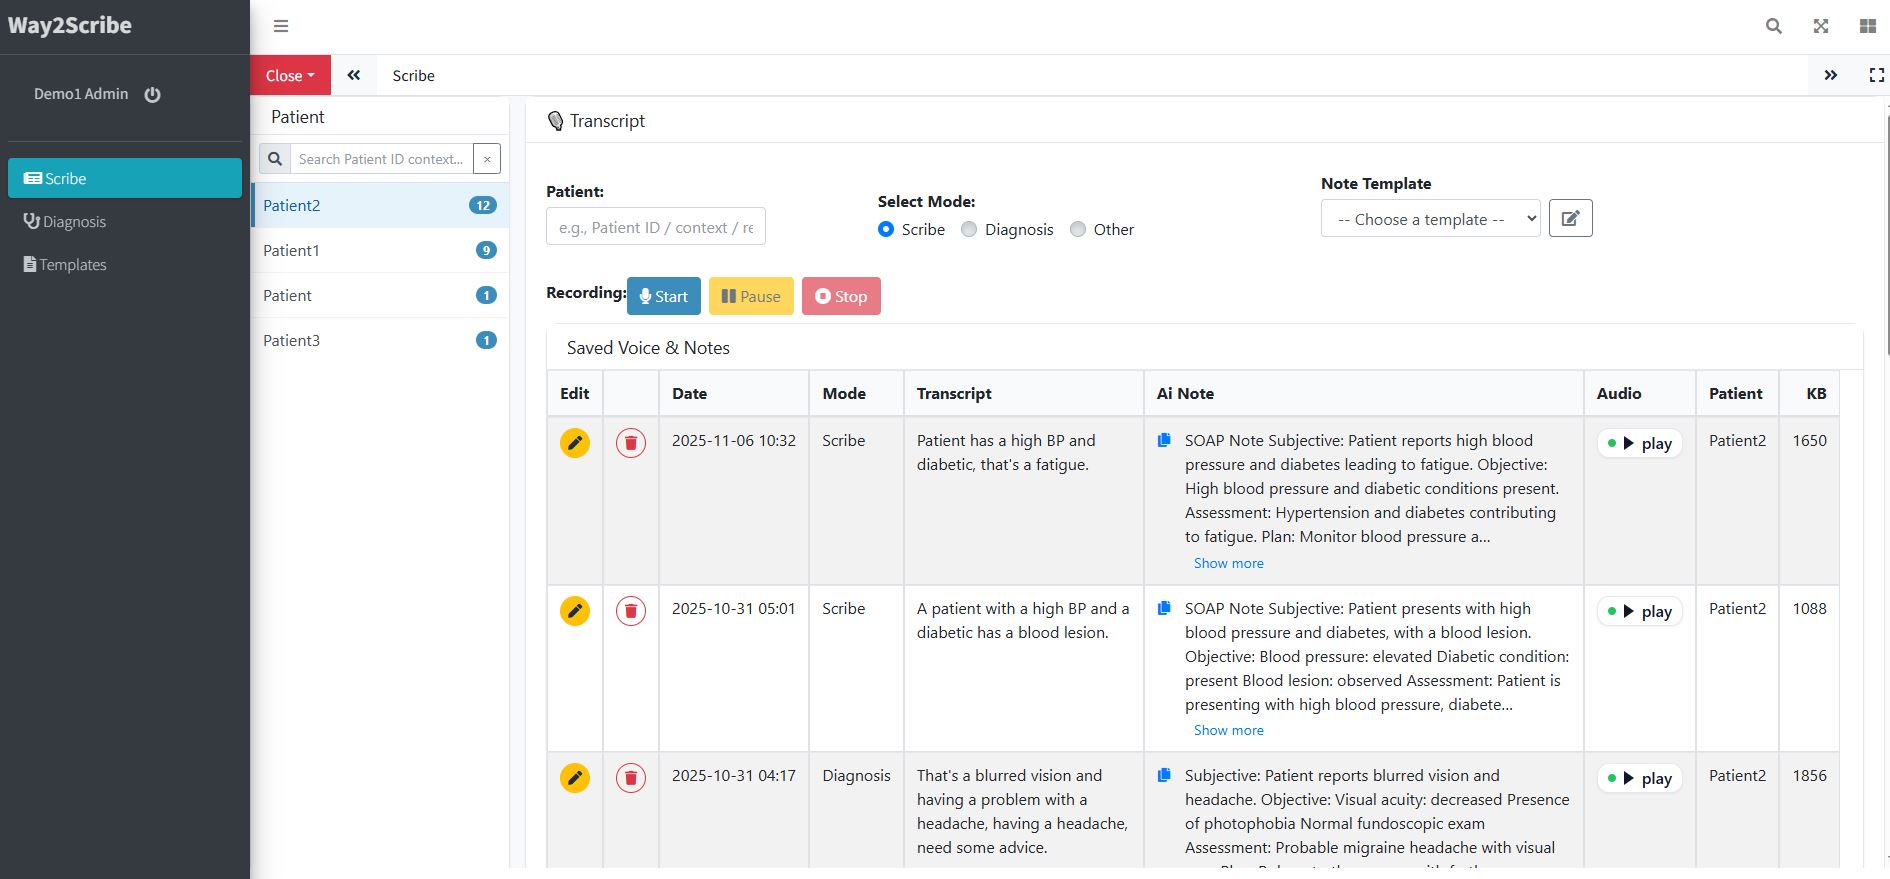Viewport: 1890px width, 879px height.
Task: Click the hamburger menu icon
Action: coord(281,26)
